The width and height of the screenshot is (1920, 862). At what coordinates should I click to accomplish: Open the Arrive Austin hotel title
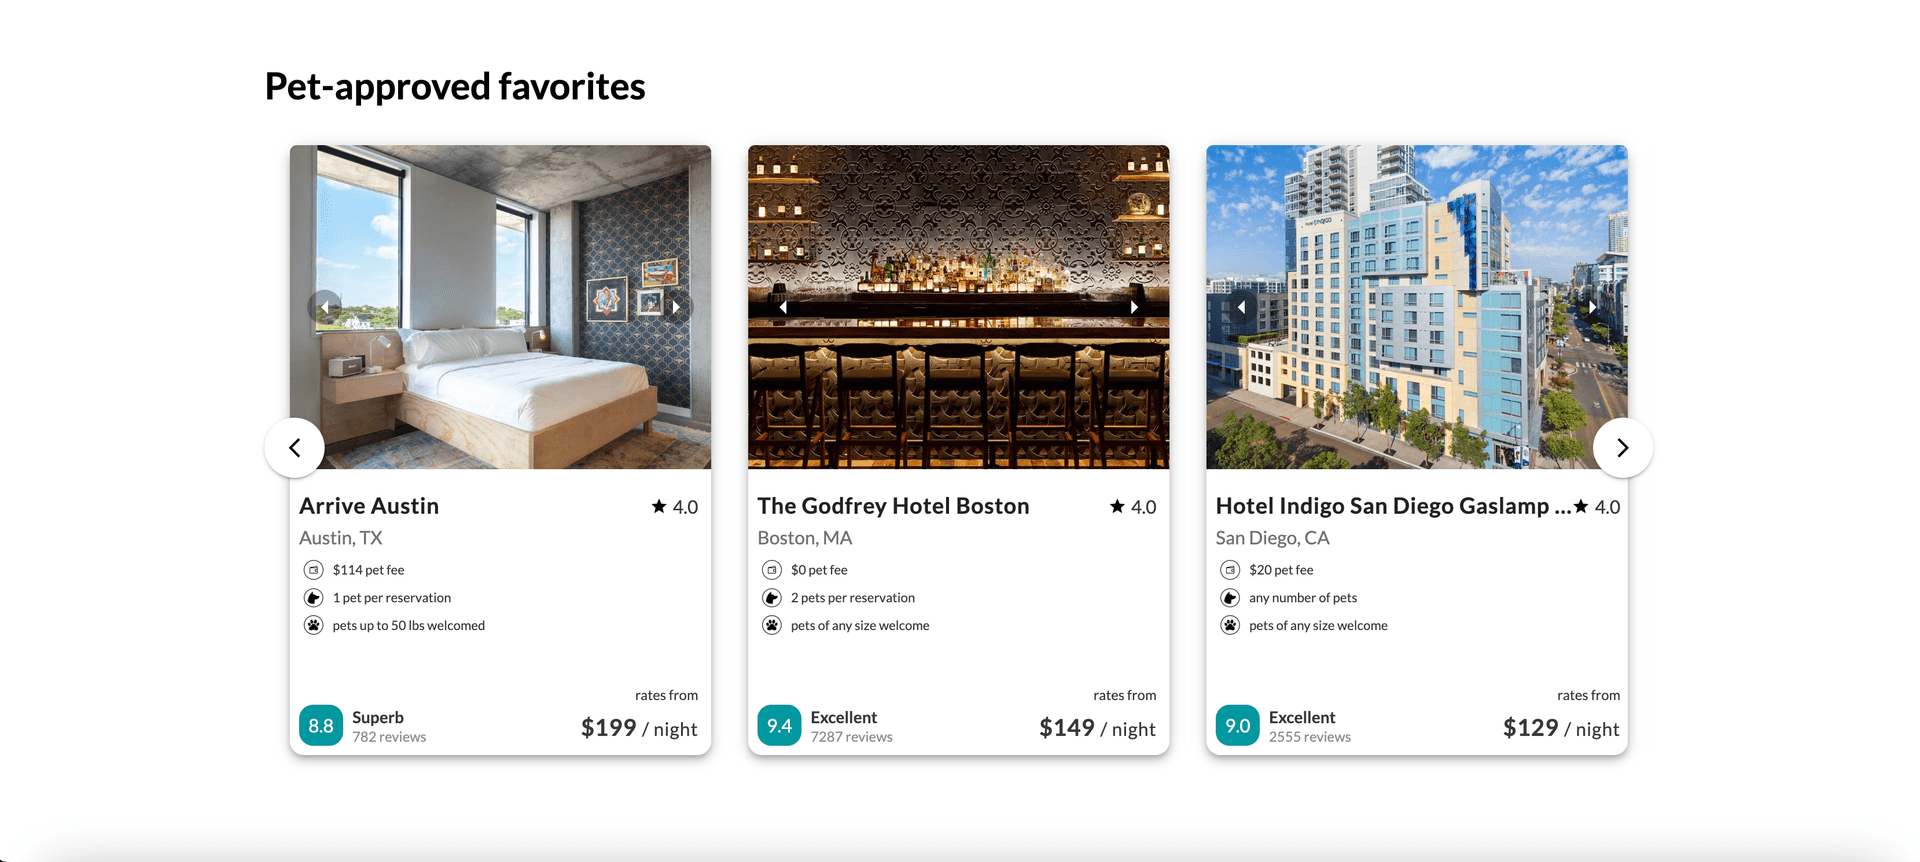coord(369,506)
